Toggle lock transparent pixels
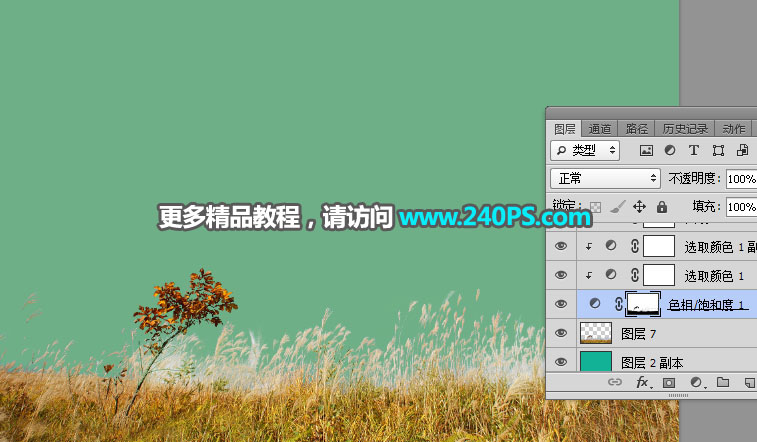The width and height of the screenshot is (757, 442). 596,207
